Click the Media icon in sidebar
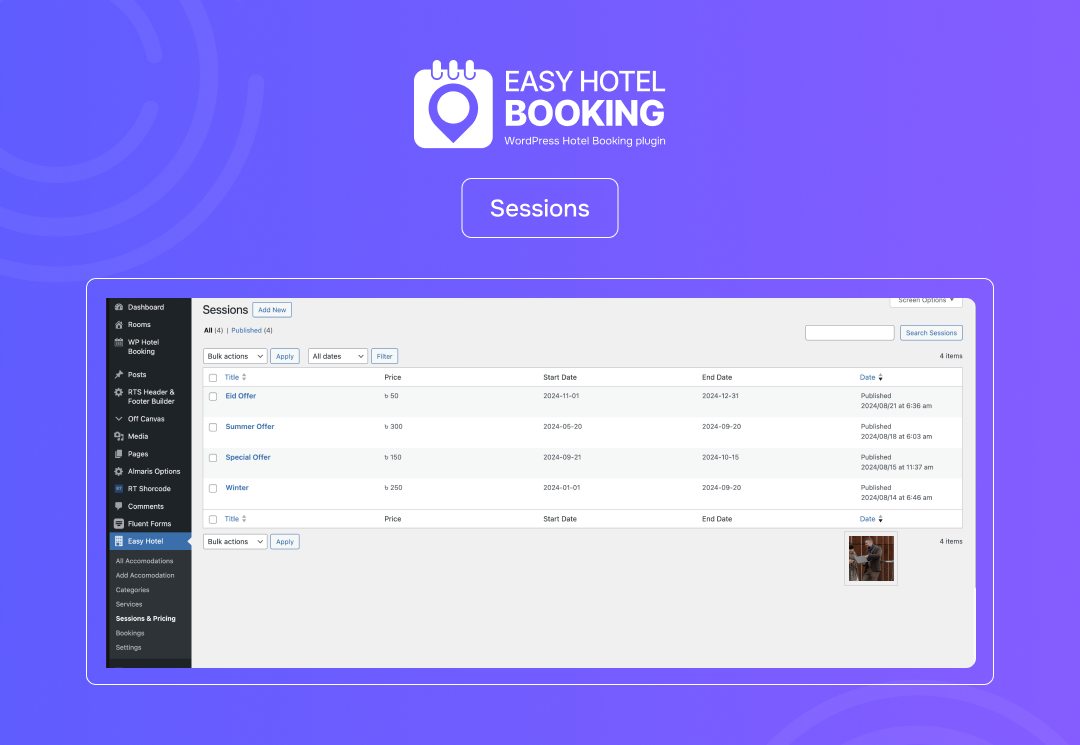 (x=118, y=437)
